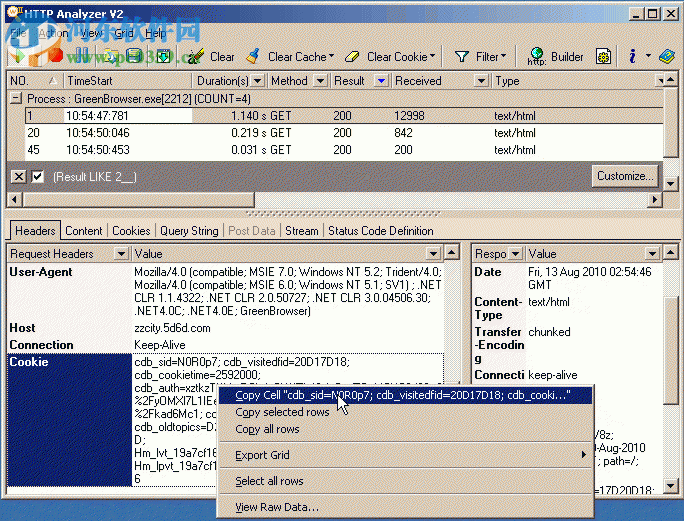Click the grid horizontal scroll right arrow
The width and height of the screenshot is (684, 521).
pos(654,199)
